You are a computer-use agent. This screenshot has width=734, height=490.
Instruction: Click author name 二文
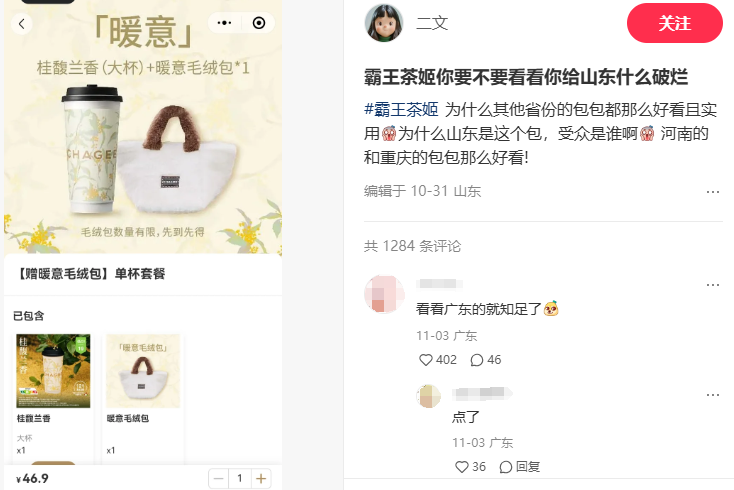[x=432, y=23]
